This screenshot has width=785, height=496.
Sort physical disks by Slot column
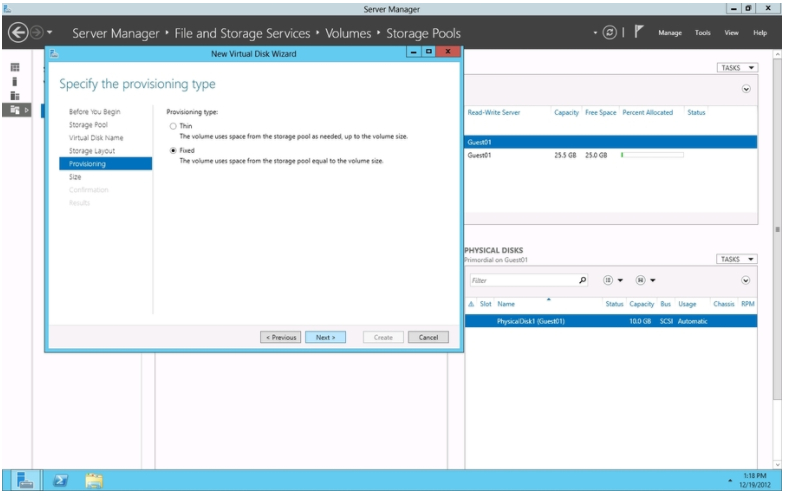point(486,304)
